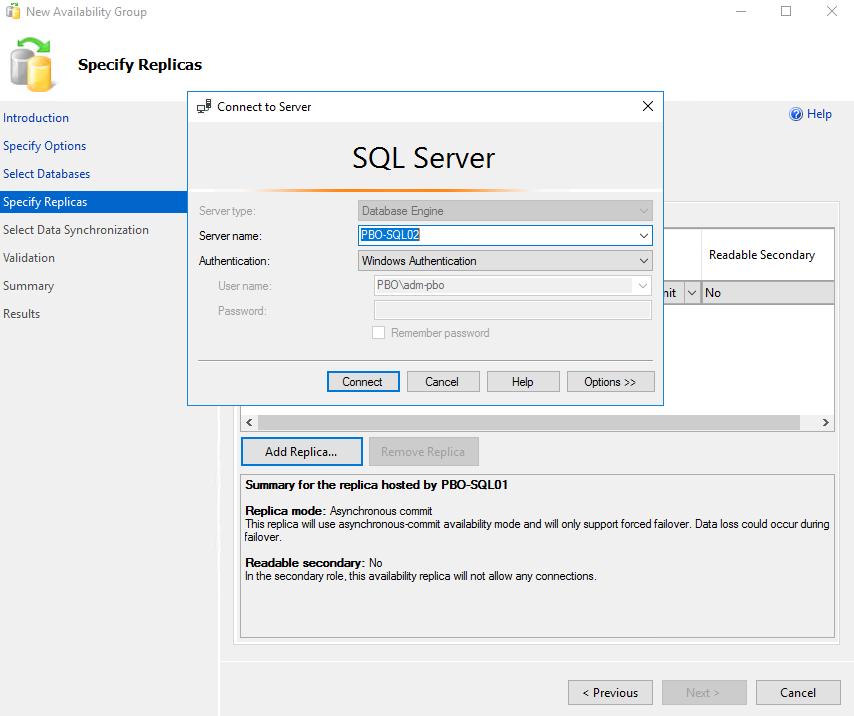Select the Validation step
This screenshot has height=716, width=854.
[x=29, y=258]
